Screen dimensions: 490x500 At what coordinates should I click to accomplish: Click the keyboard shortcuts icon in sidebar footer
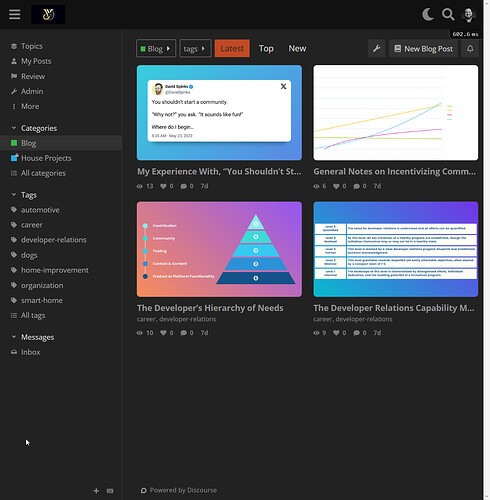click(x=110, y=491)
